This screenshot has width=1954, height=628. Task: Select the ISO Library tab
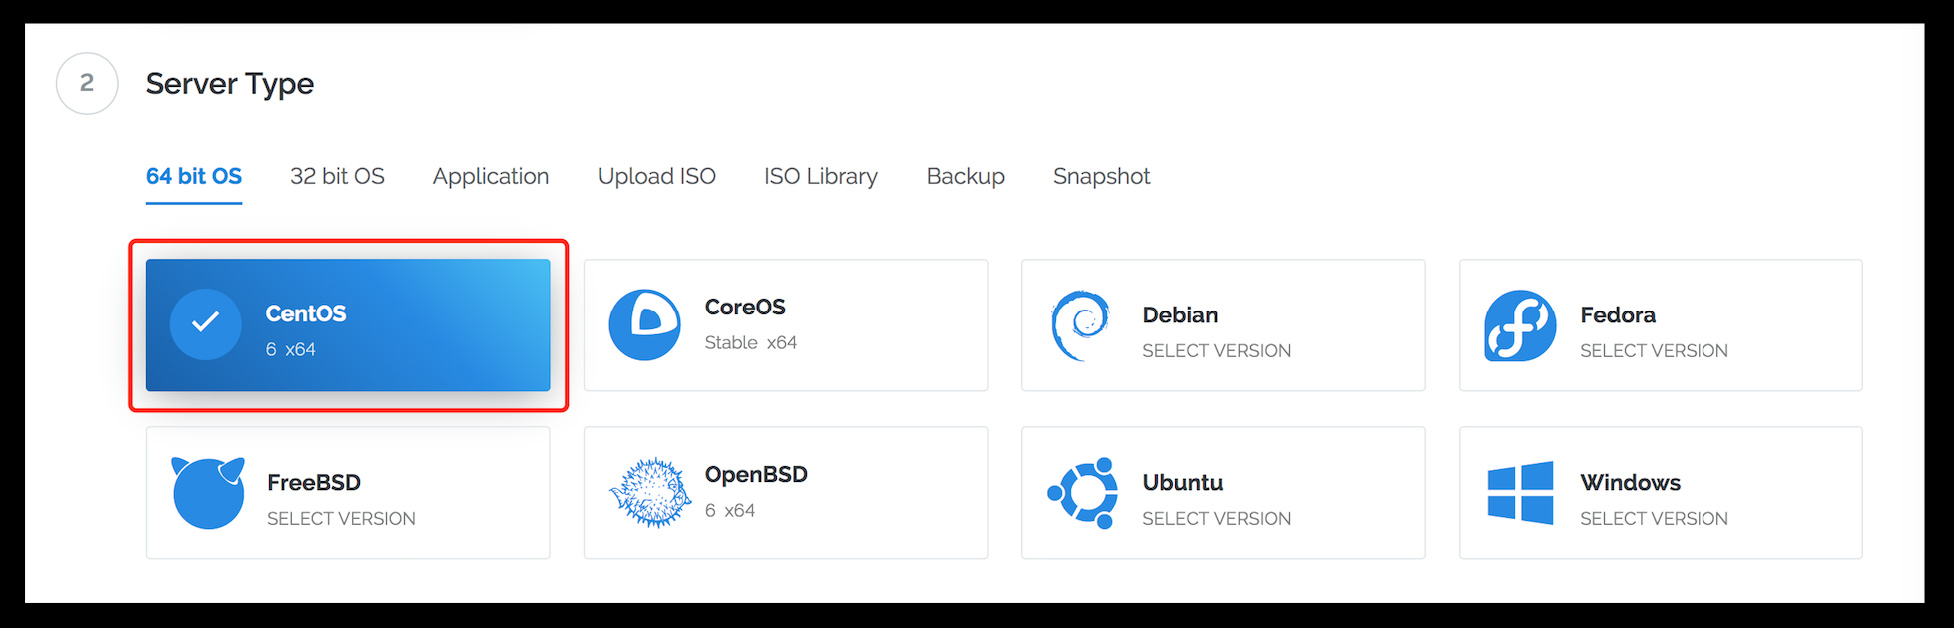coord(820,177)
